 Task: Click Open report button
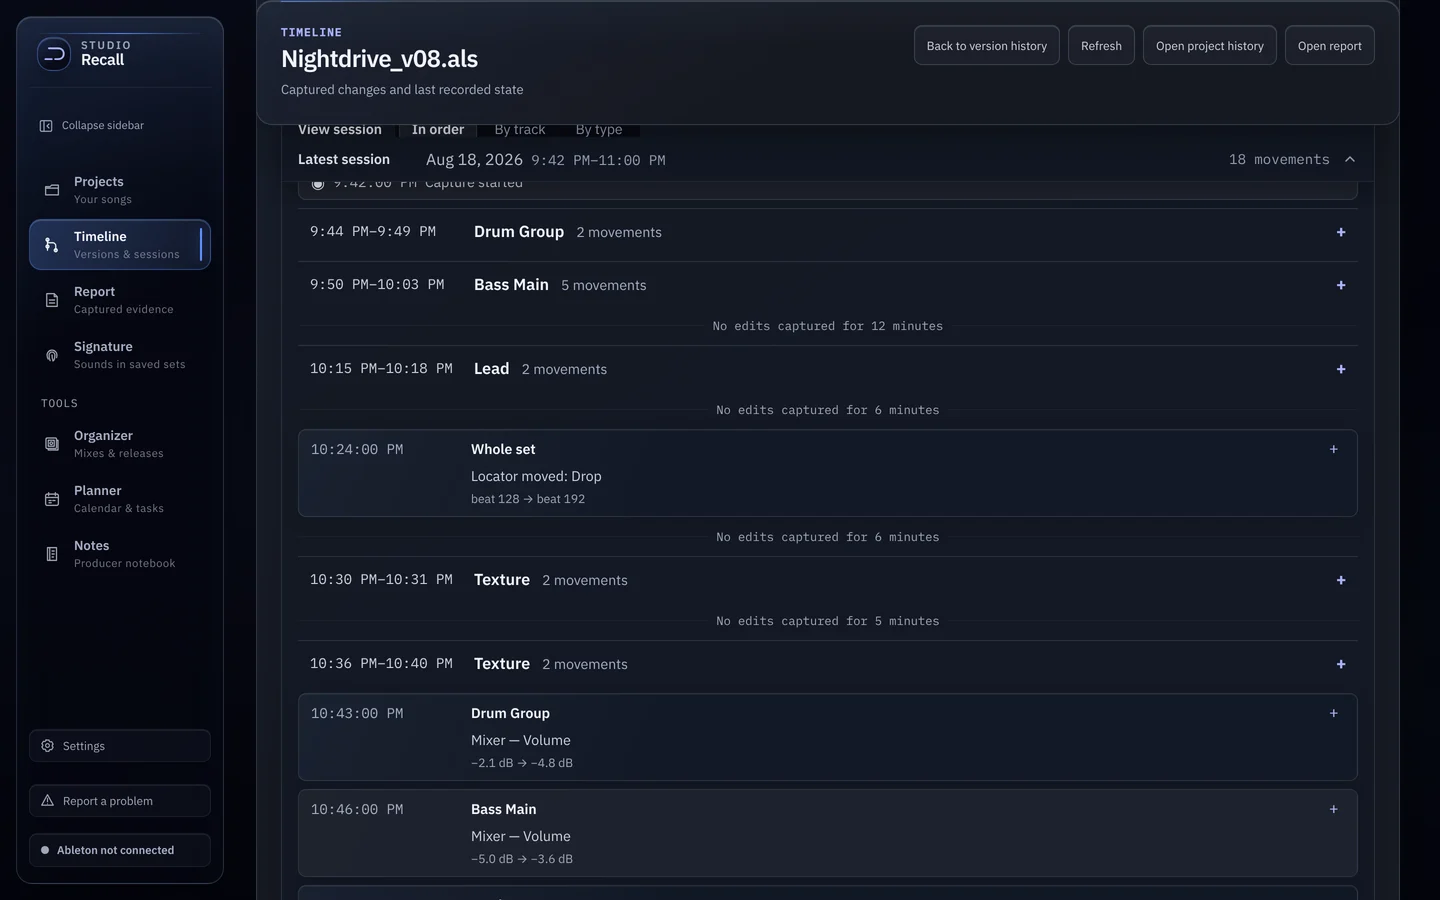1330,46
